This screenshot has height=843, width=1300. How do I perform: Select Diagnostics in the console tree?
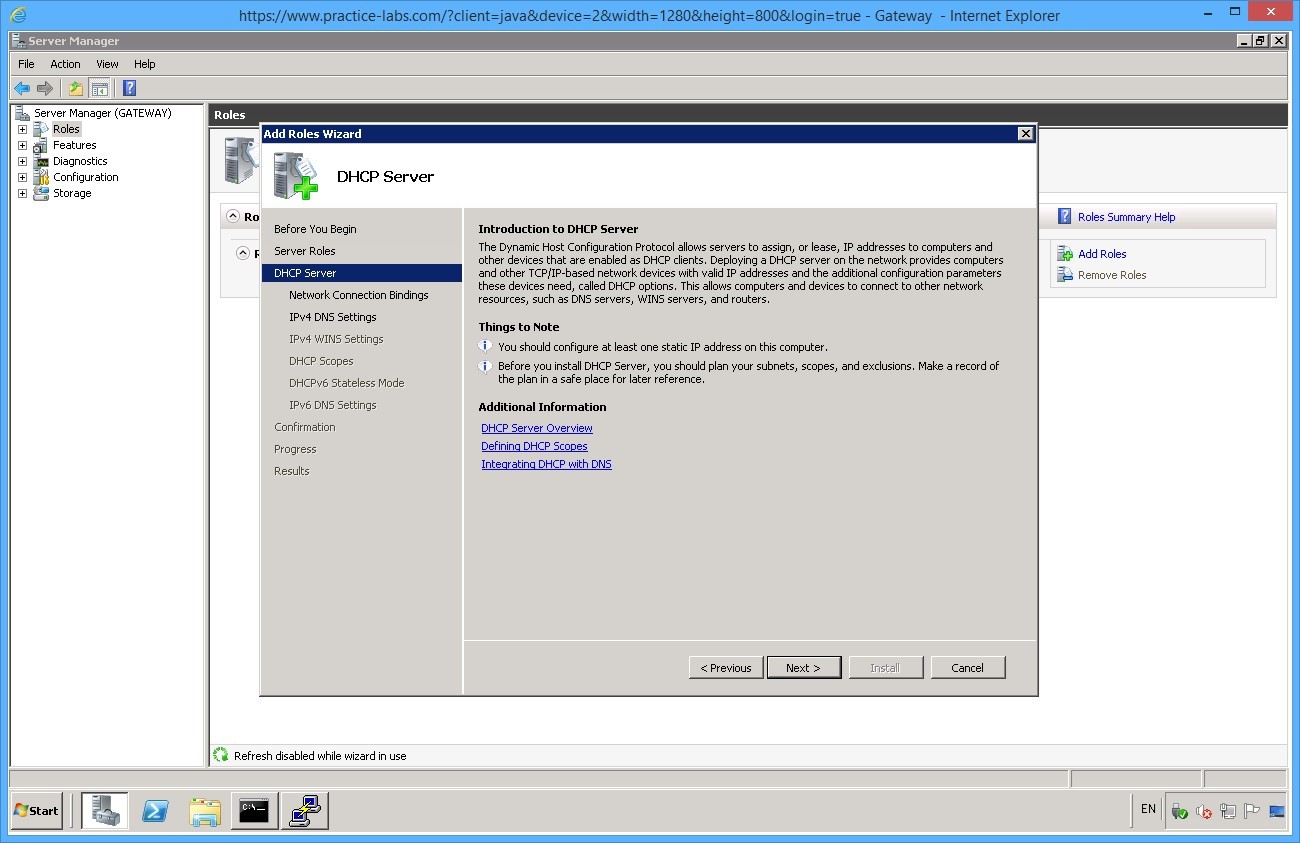click(x=80, y=161)
